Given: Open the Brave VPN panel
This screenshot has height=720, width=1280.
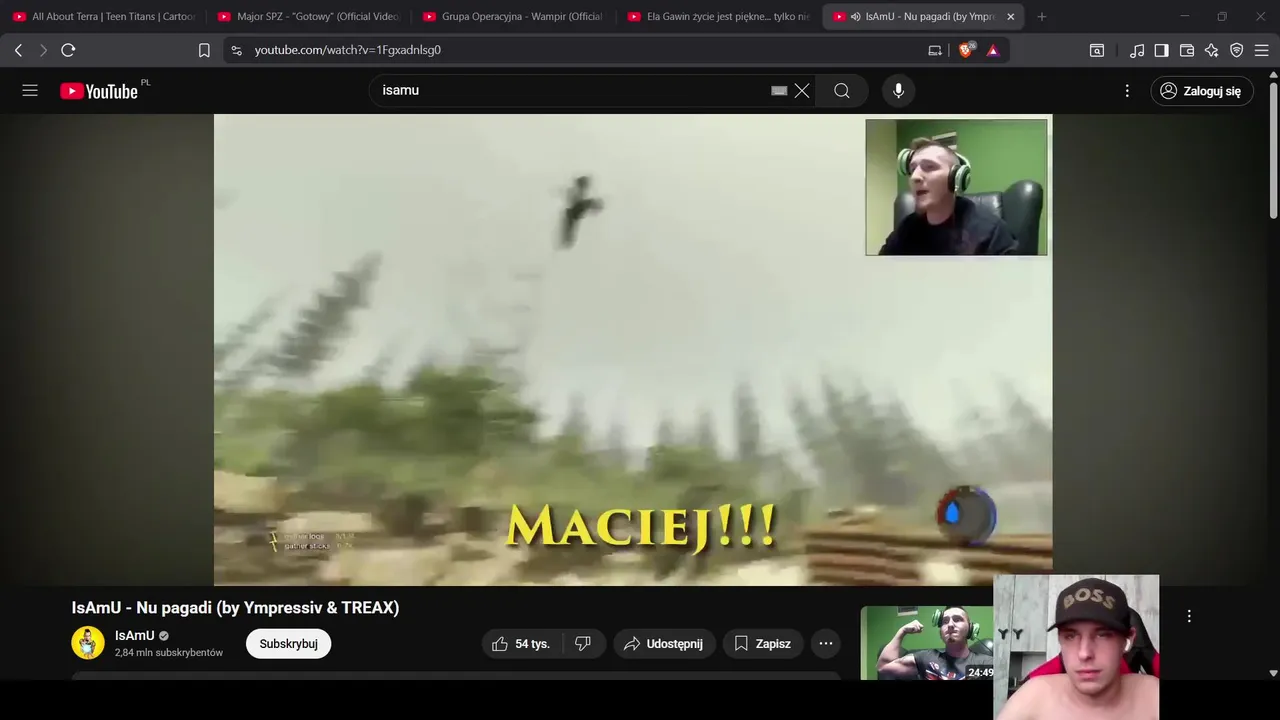Looking at the screenshot, I should tap(1237, 50).
